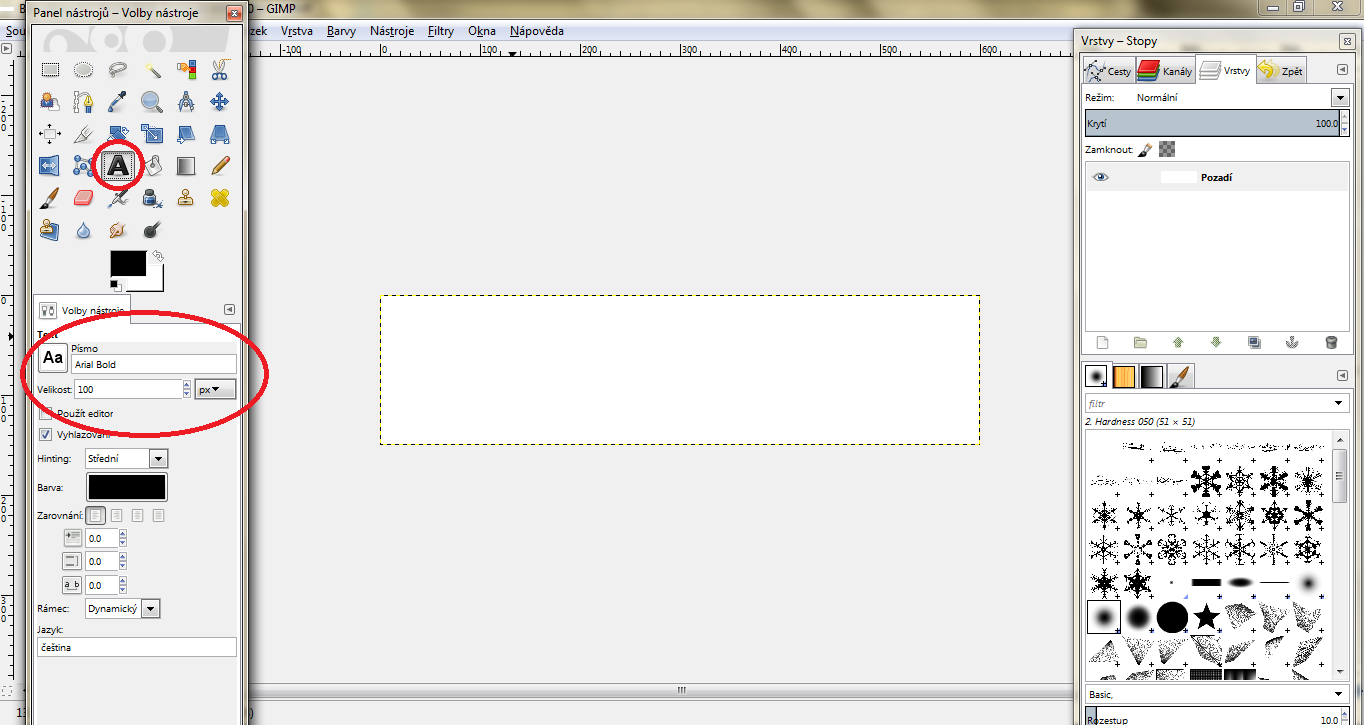
Task: Open the Barva text color swatch
Action: (127, 488)
